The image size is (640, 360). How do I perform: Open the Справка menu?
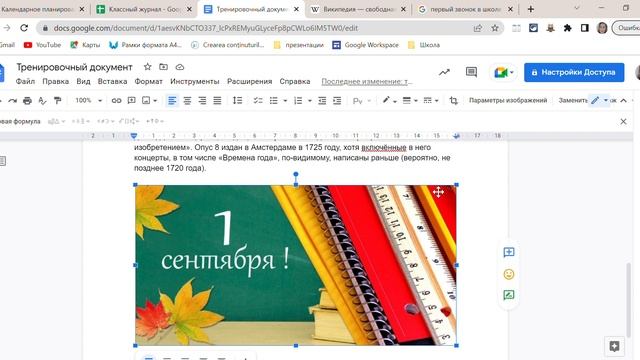(295, 81)
